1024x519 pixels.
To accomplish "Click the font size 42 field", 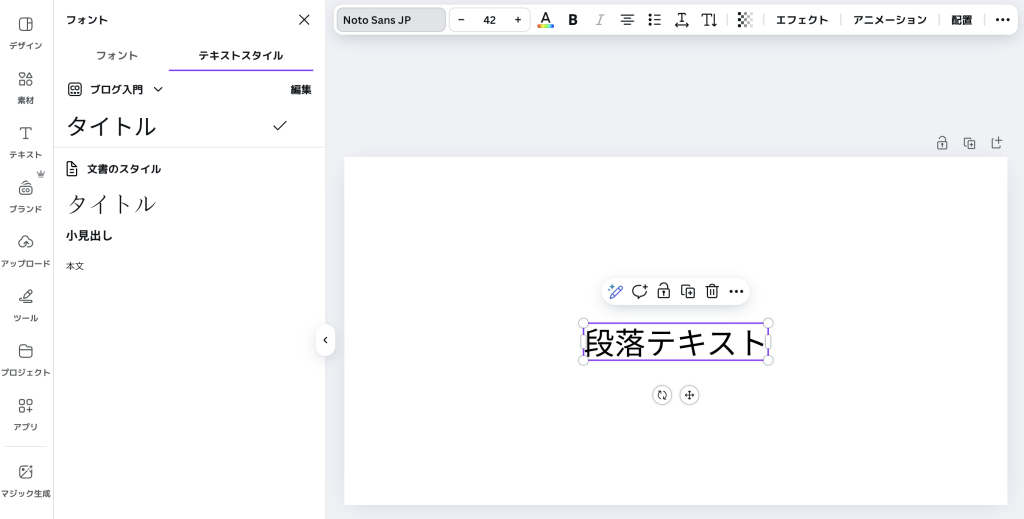I will pos(489,20).
